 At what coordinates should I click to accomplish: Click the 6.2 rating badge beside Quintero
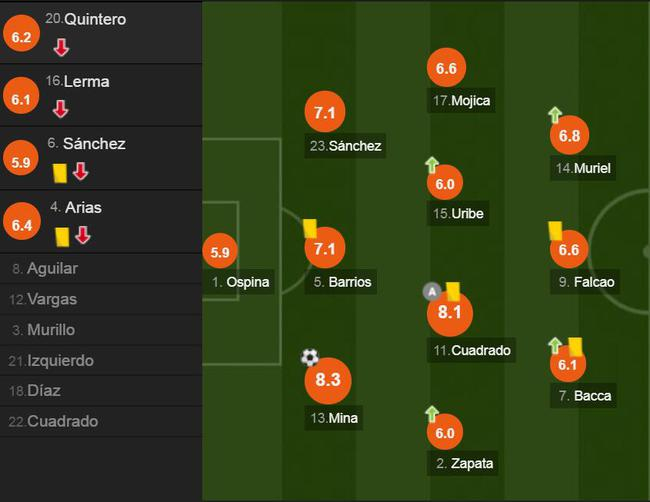pos(22,37)
